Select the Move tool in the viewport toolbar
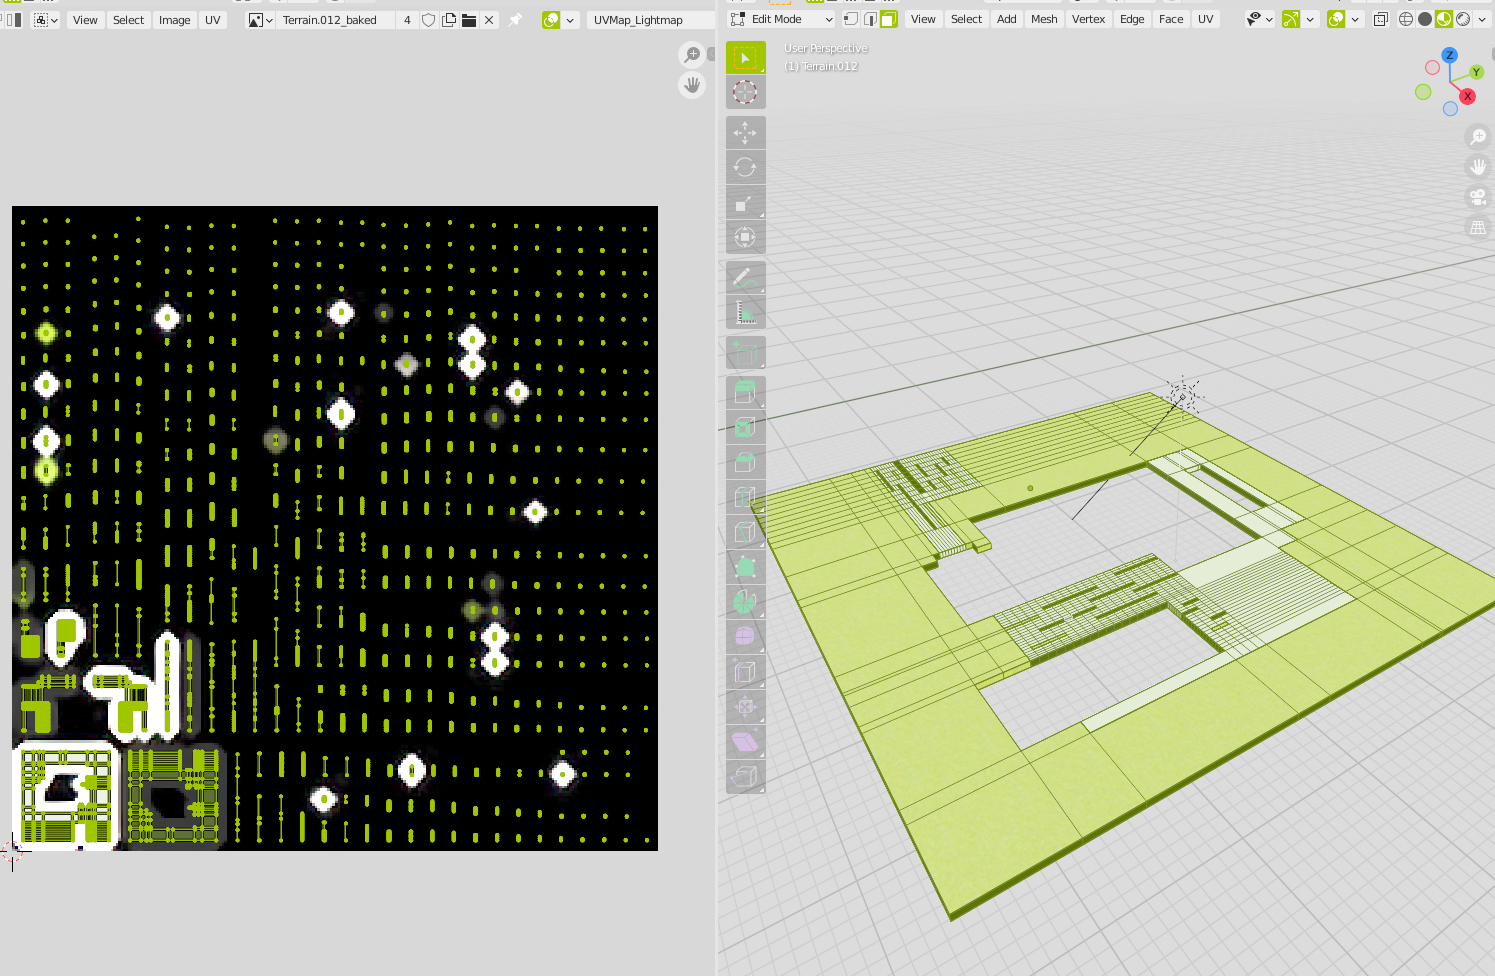The image size is (1495, 976). [745, 132]
